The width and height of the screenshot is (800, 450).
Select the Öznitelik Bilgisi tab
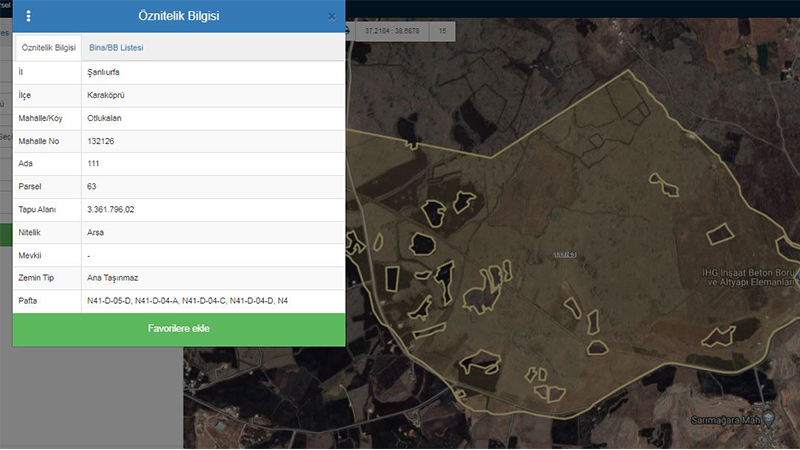pos(49,47)
